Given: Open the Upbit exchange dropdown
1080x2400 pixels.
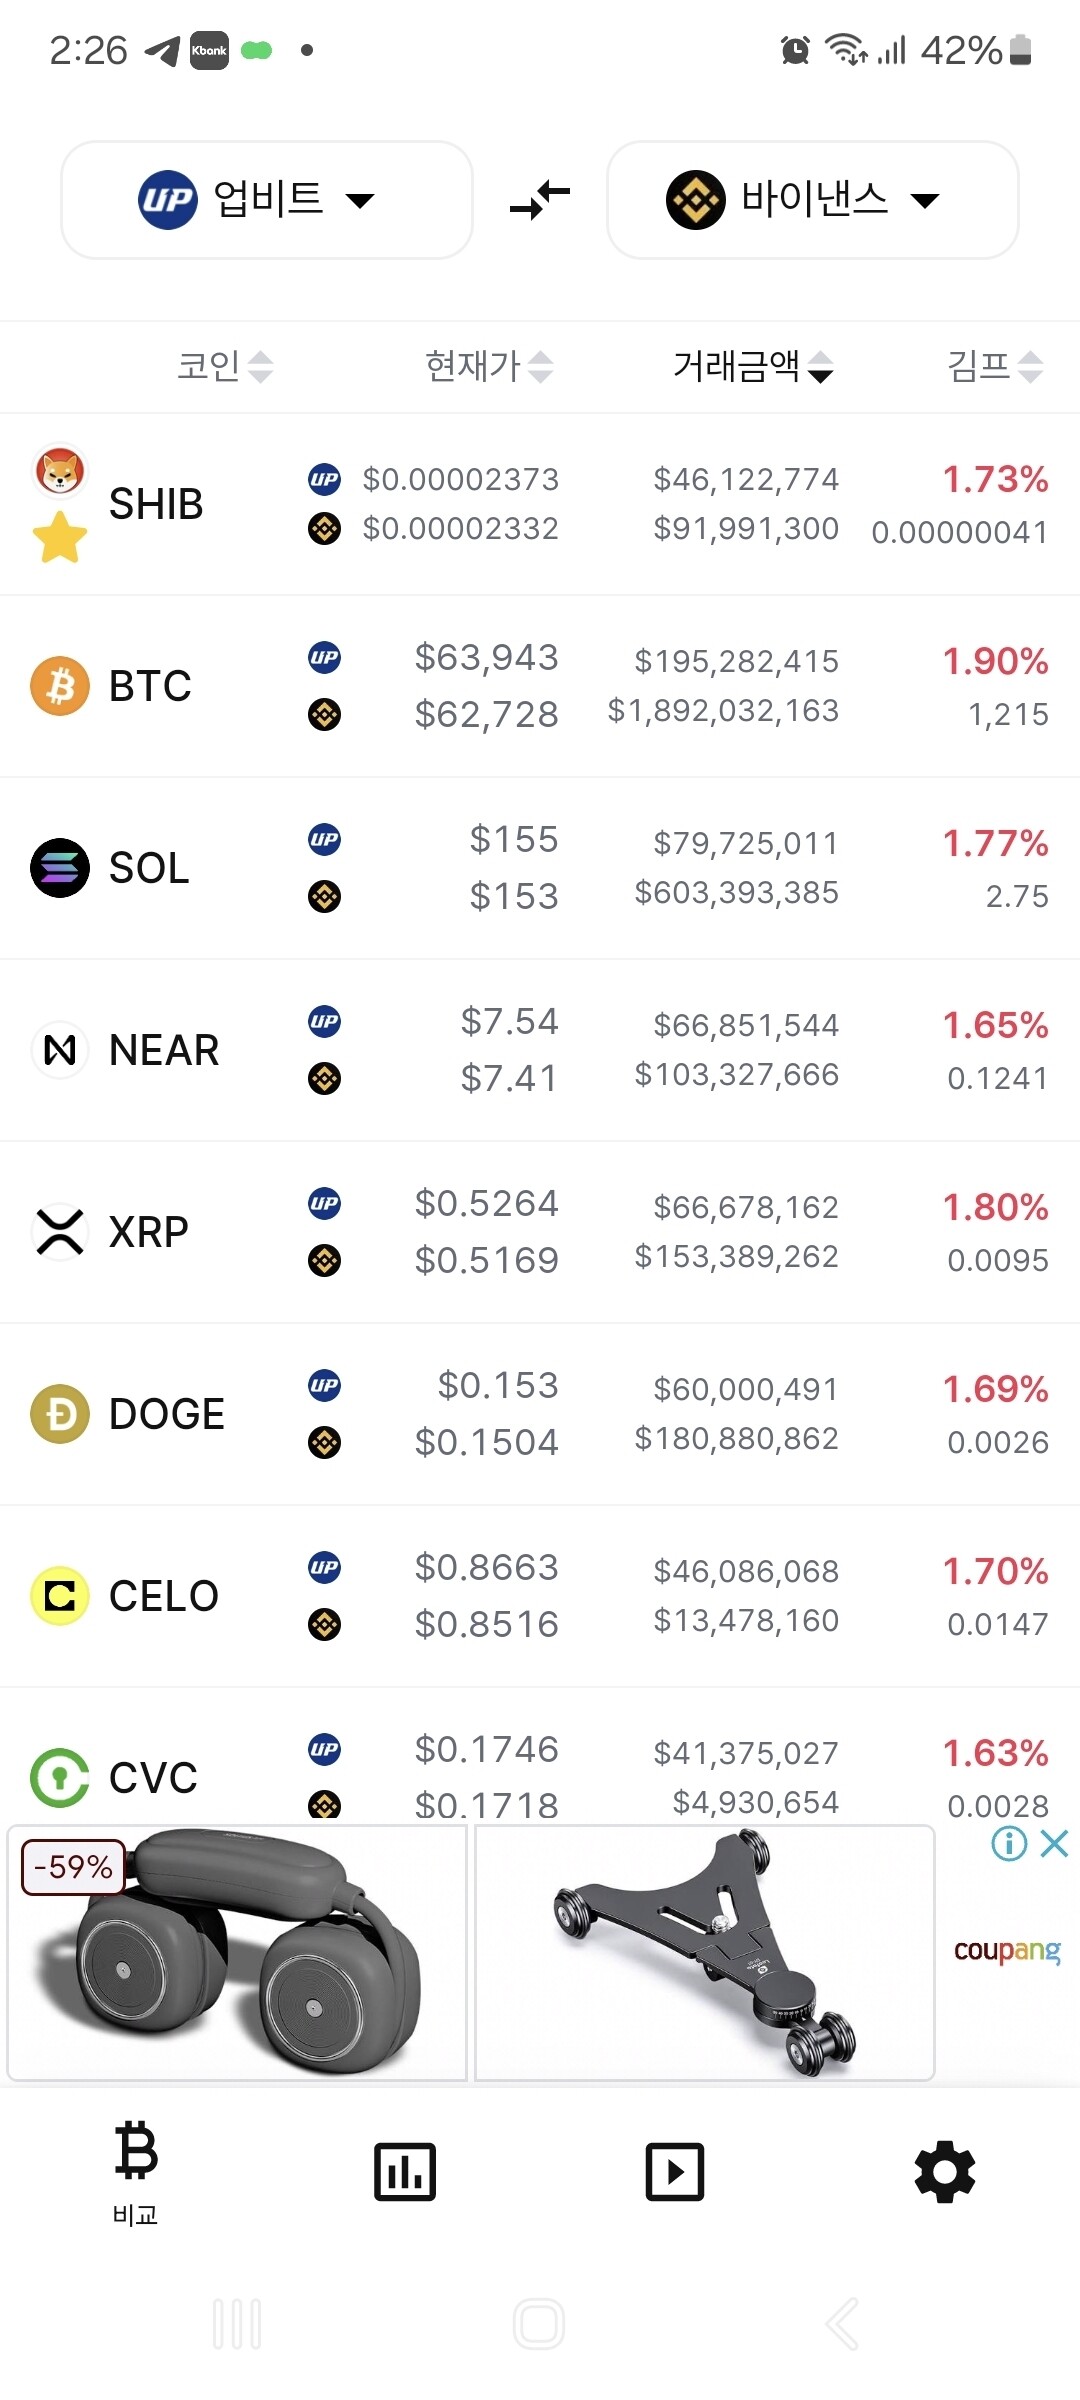Looking at the screenshot, I should click(x=266, y=199).
